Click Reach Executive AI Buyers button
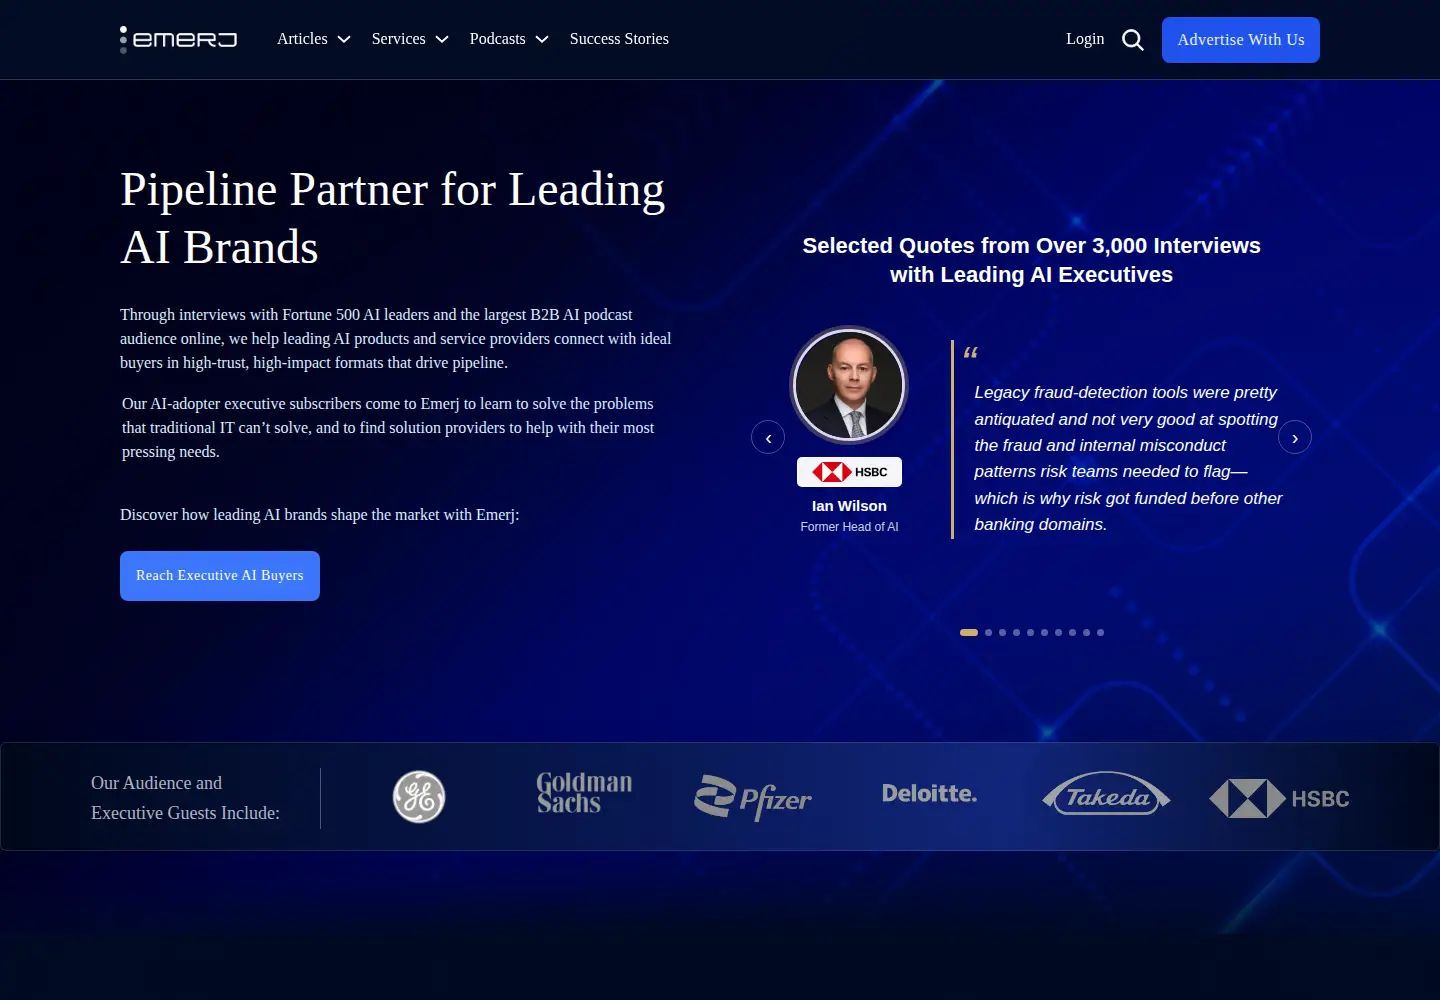Image resolution: width=1440 pixels, height=1000 pixels. (220, 576)
